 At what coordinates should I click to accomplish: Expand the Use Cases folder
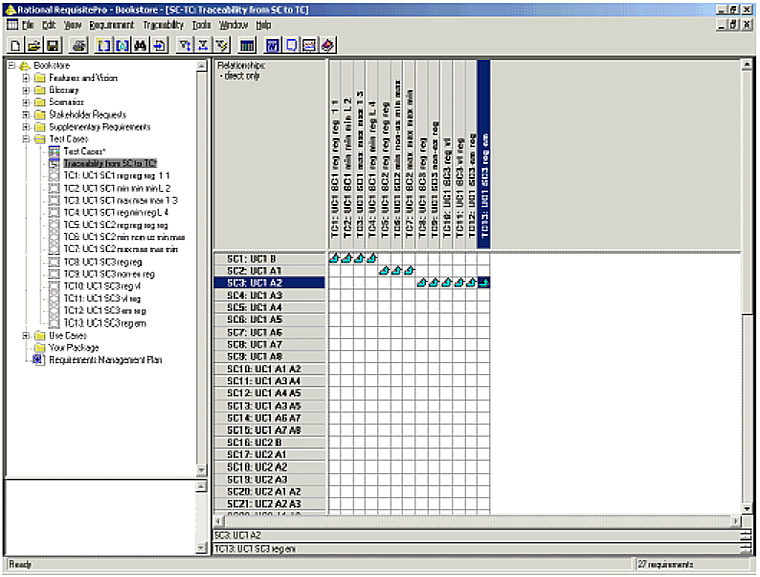click(26, 336)
